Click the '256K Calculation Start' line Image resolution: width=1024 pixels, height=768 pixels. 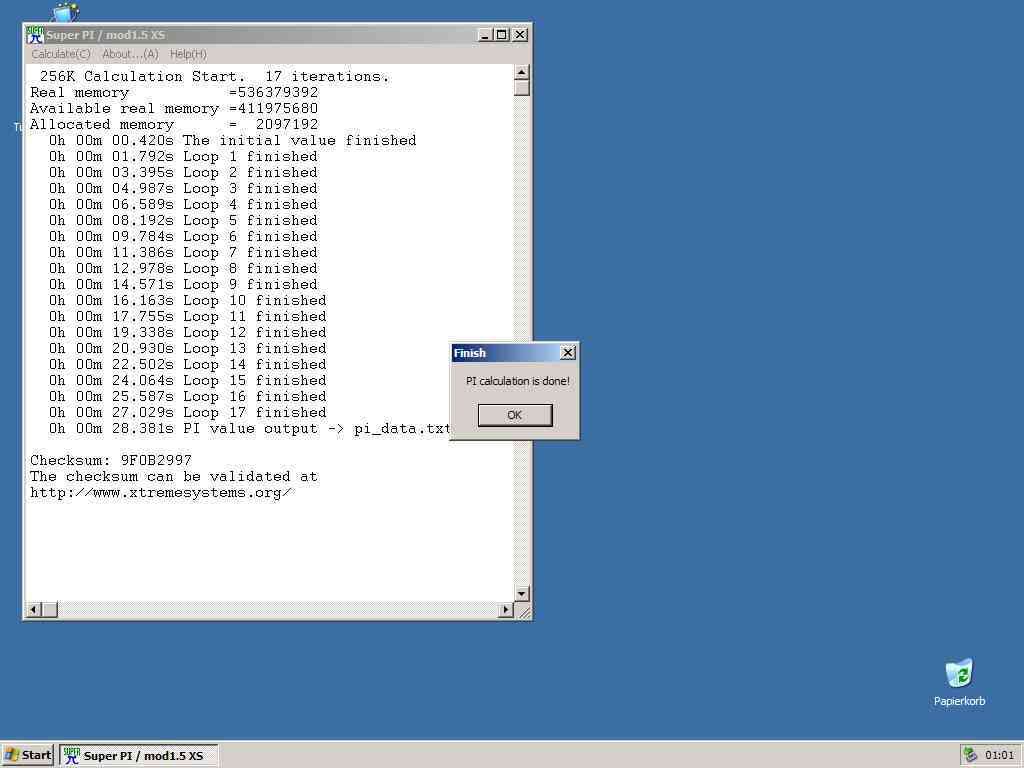[x=214, y=76]
